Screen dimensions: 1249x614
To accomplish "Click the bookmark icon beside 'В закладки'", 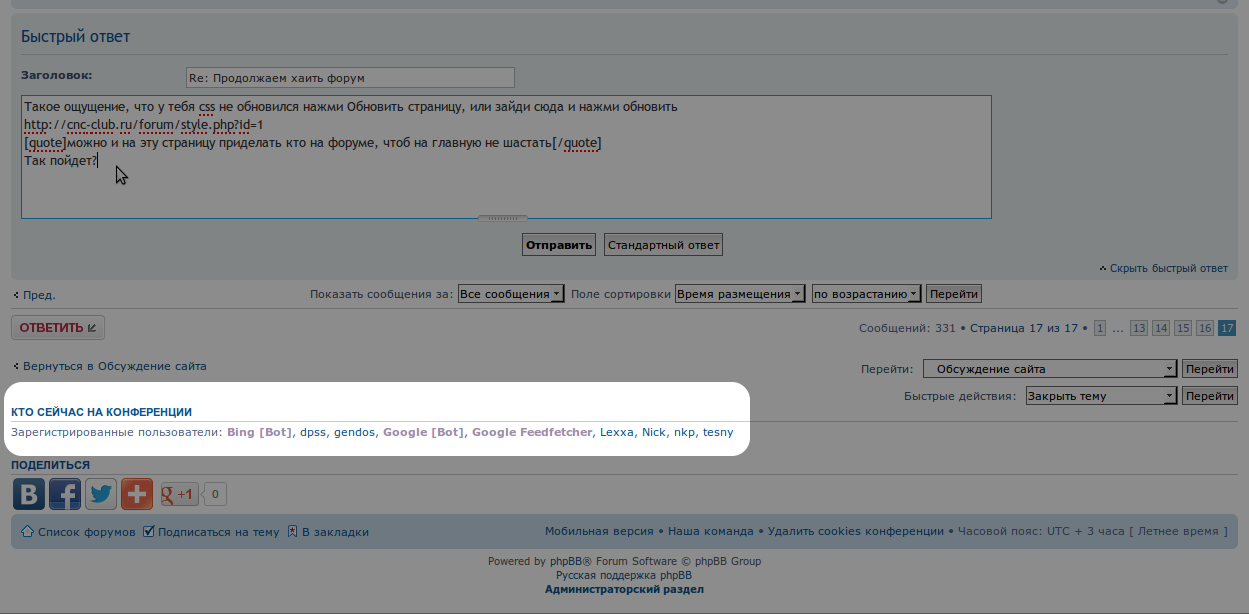I will click(292, 531).
